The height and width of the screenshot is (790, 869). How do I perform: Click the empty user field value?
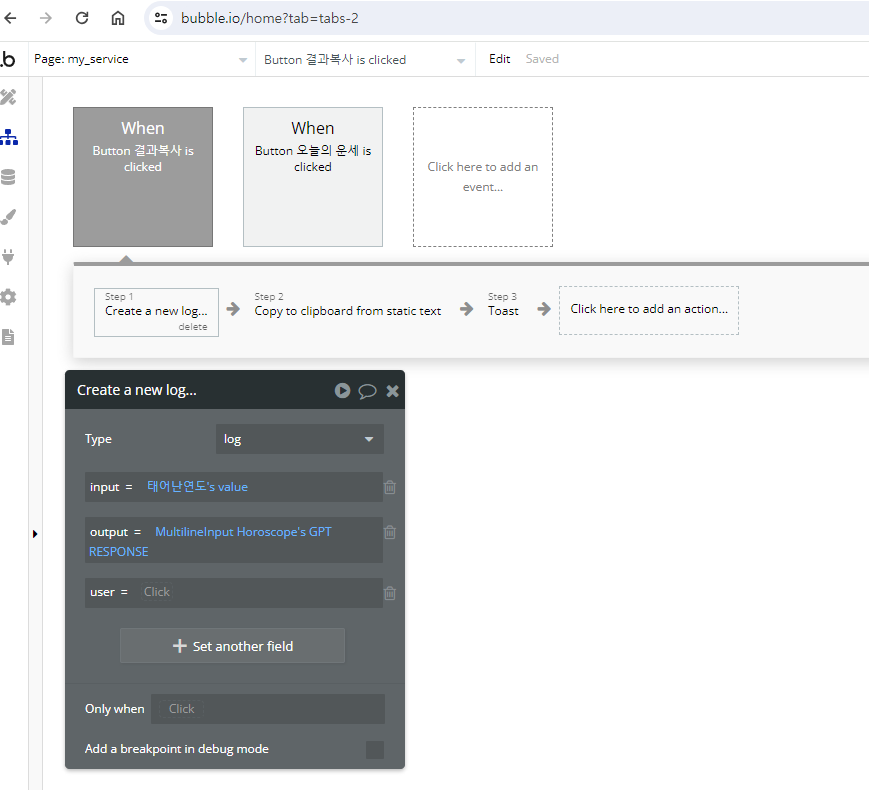156,592
